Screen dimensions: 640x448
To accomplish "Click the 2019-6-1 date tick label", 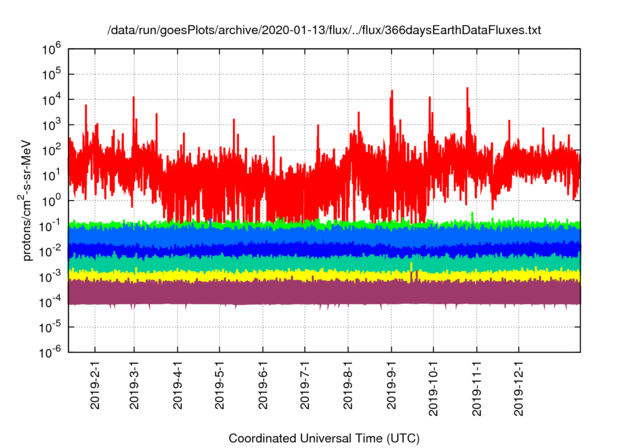I will pos(263,385).
